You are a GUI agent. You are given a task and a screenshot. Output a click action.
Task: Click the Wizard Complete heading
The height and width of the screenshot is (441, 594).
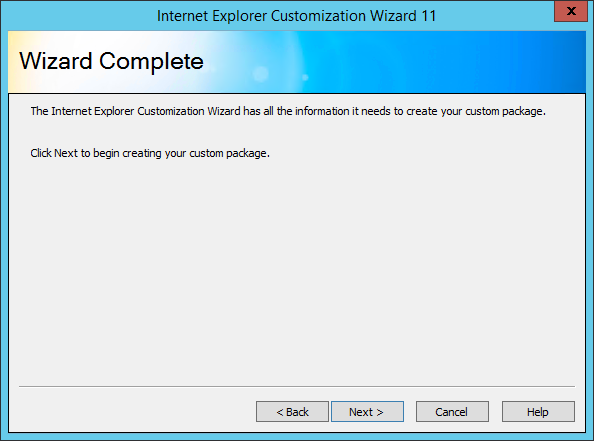coord(111,61)
